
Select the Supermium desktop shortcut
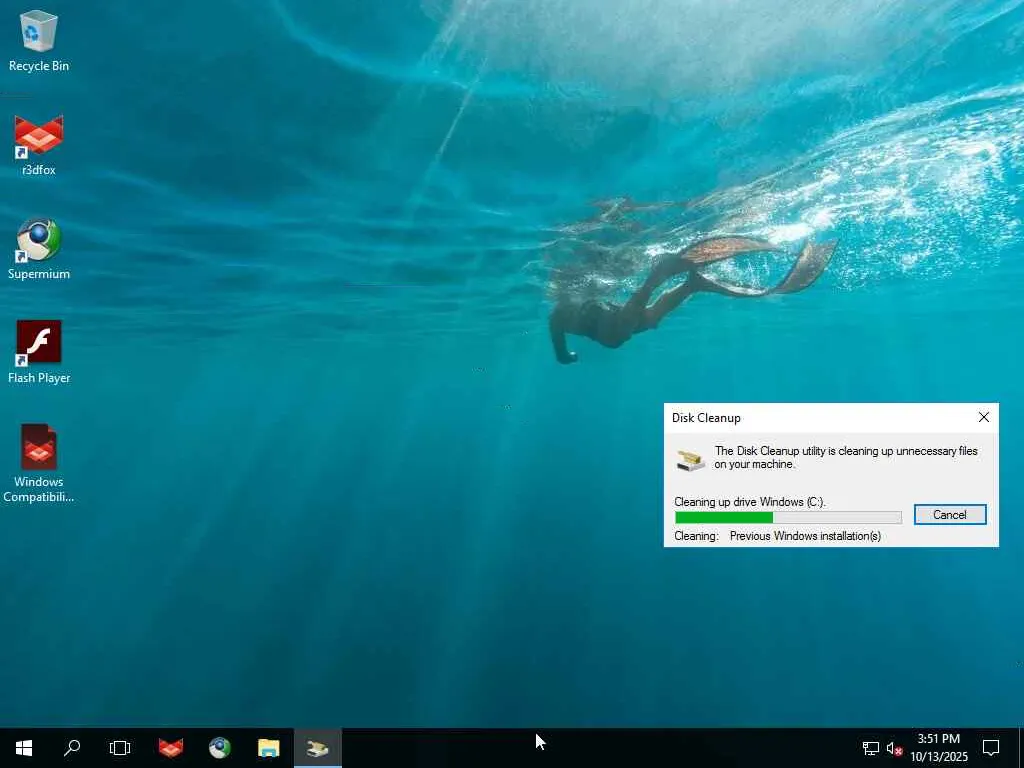pyautogui.click(x=39, y=249)
